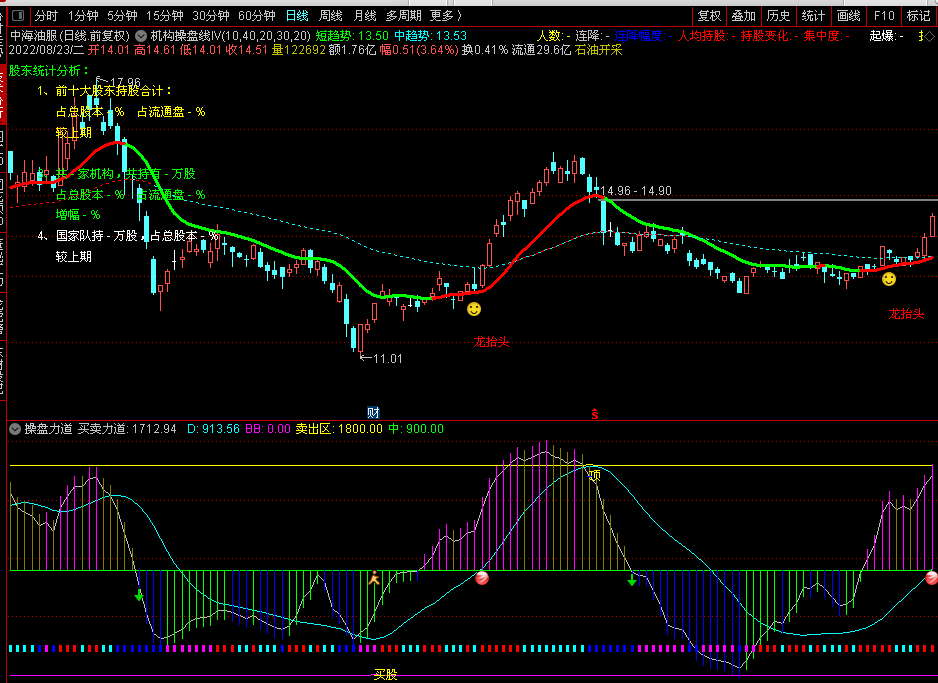Open the F10 company info button
Viewport: 938px width, 683px height.
click(884, 16)
